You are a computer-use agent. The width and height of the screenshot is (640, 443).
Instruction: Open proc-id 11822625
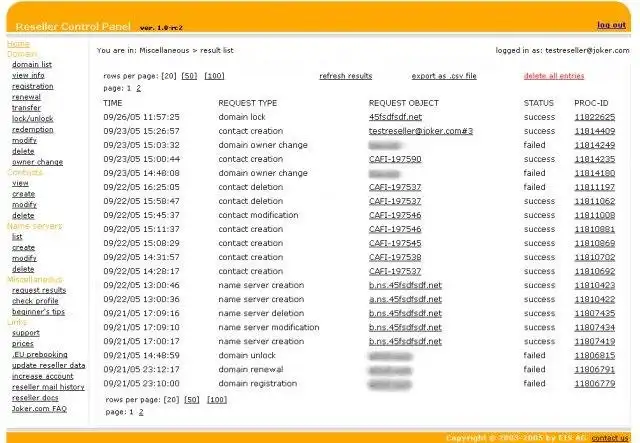click(595, 117)
